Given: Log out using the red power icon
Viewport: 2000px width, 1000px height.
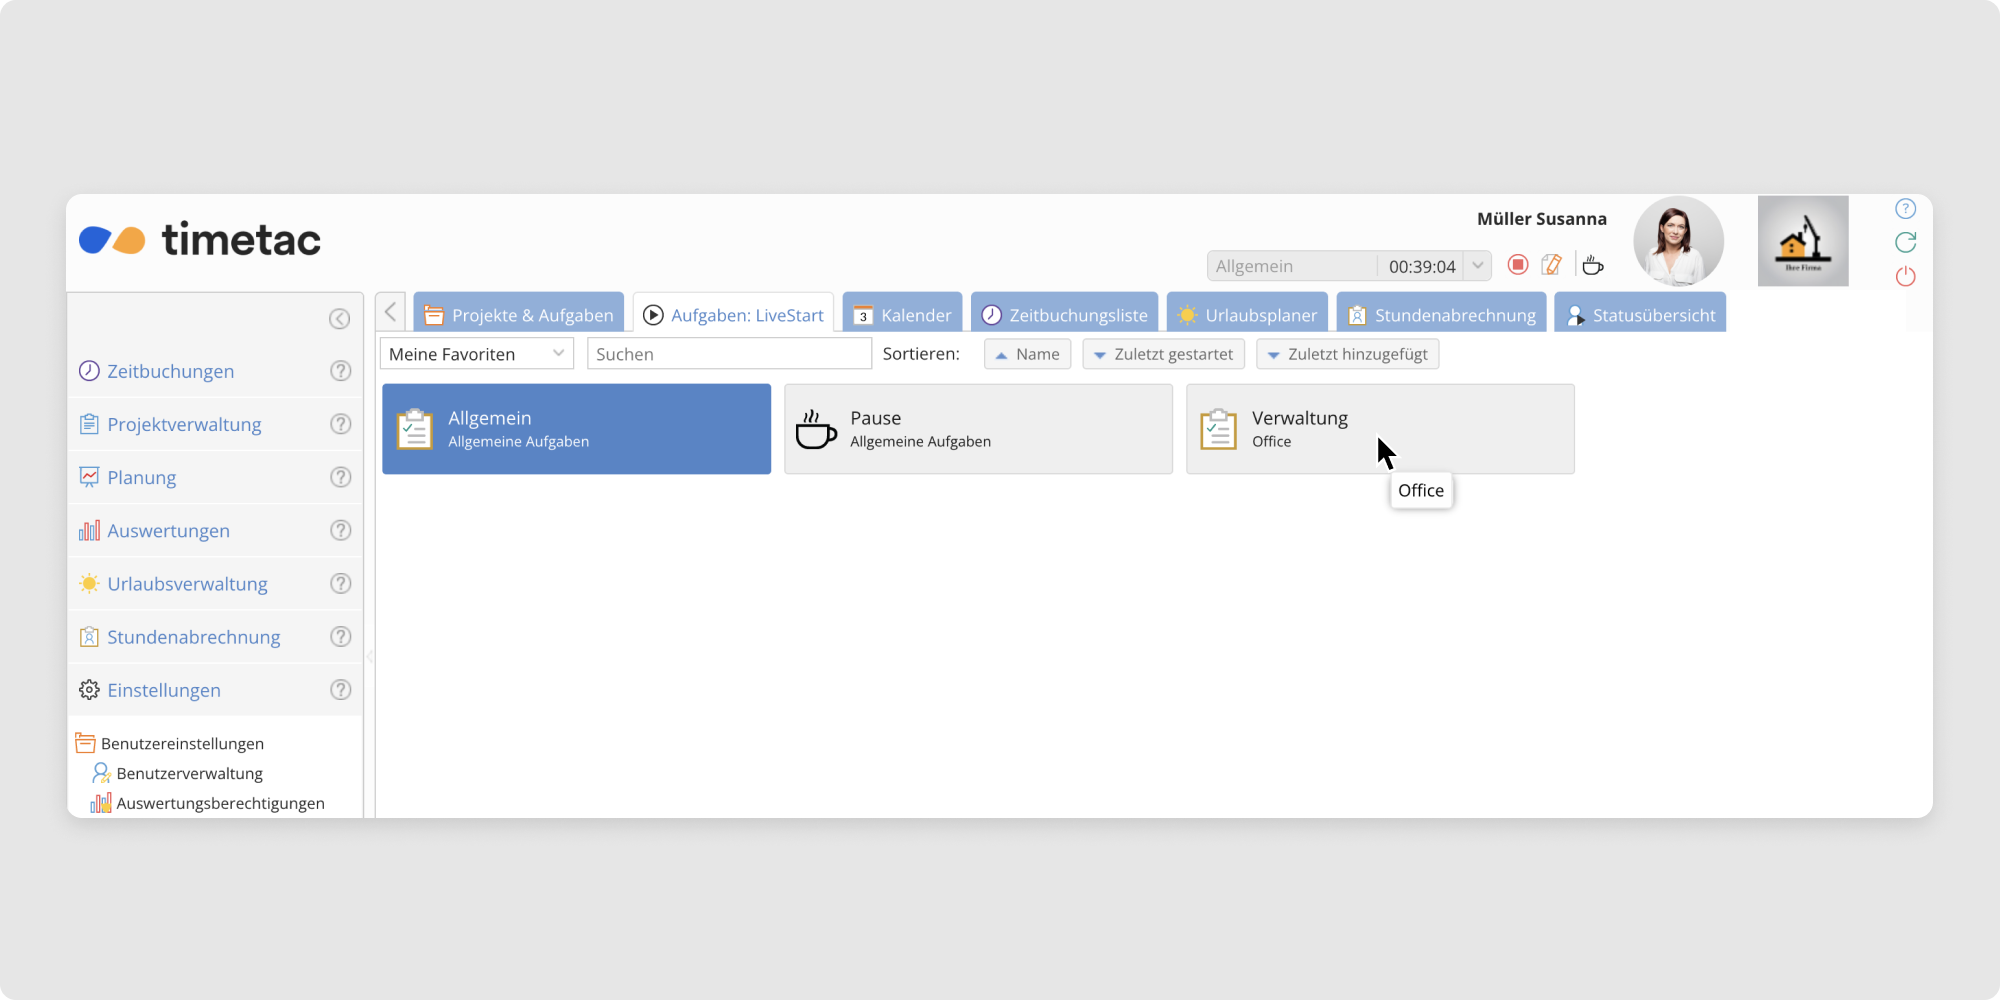Looking at the screenshot, I should 1905,276.
